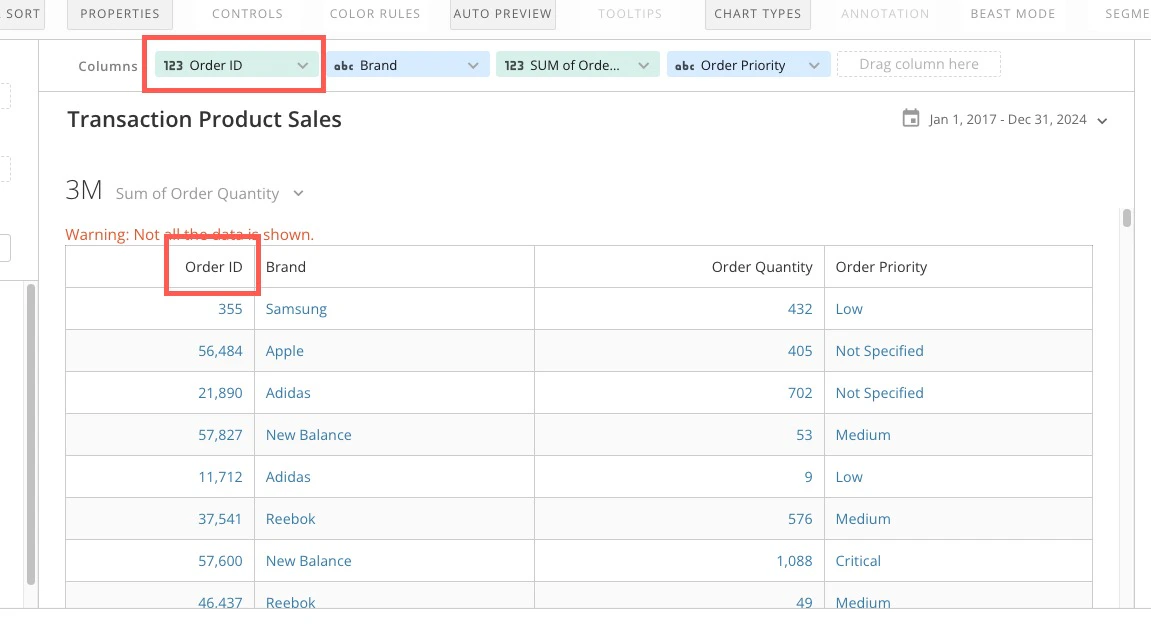Click the Samsung brand cell link

pyautogui.click(x=297, y=309)
